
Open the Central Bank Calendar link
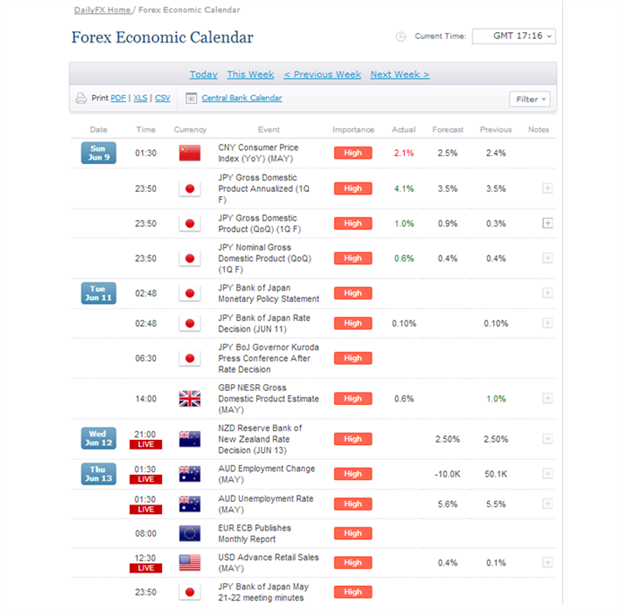coord(242,98)
